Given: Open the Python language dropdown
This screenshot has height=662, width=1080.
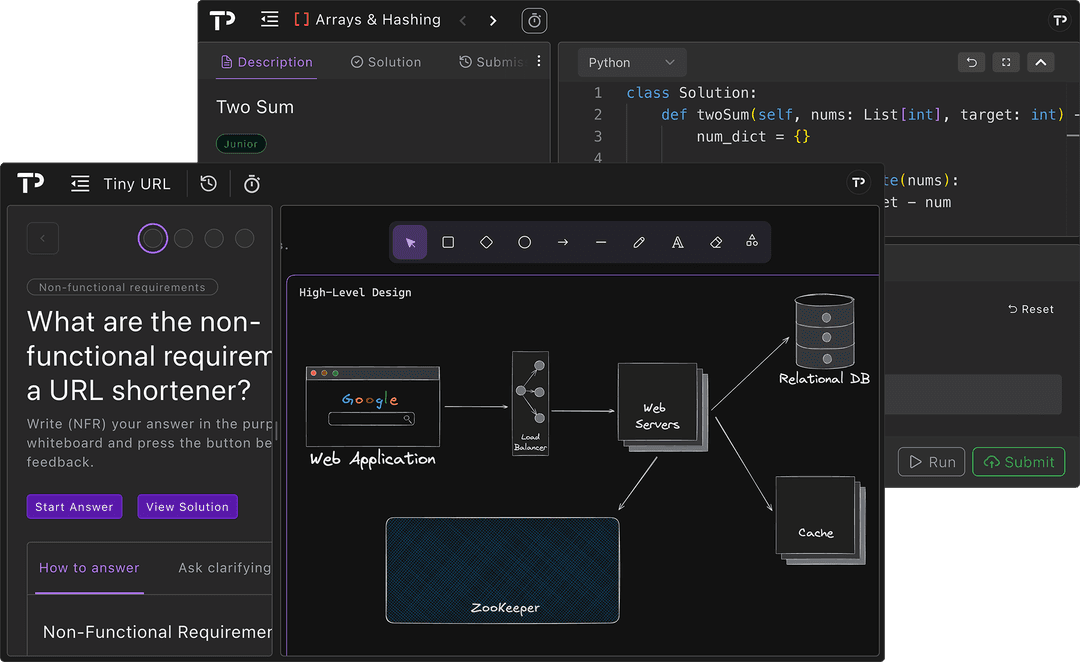Looking at the screenshot, I should pyautogui.click(x=632, y=62).
